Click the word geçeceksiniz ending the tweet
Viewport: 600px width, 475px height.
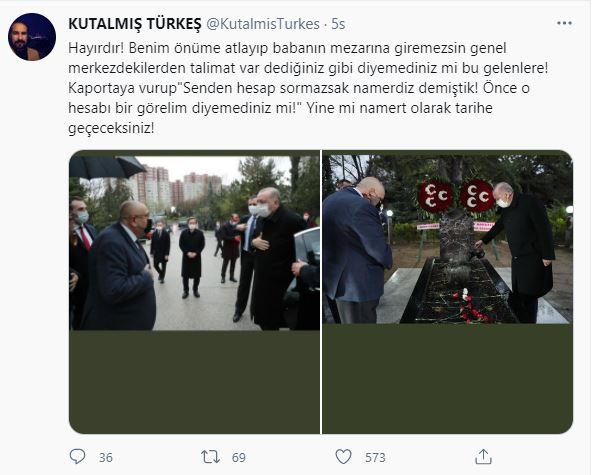pyautogui.click(x=111, y=128)
